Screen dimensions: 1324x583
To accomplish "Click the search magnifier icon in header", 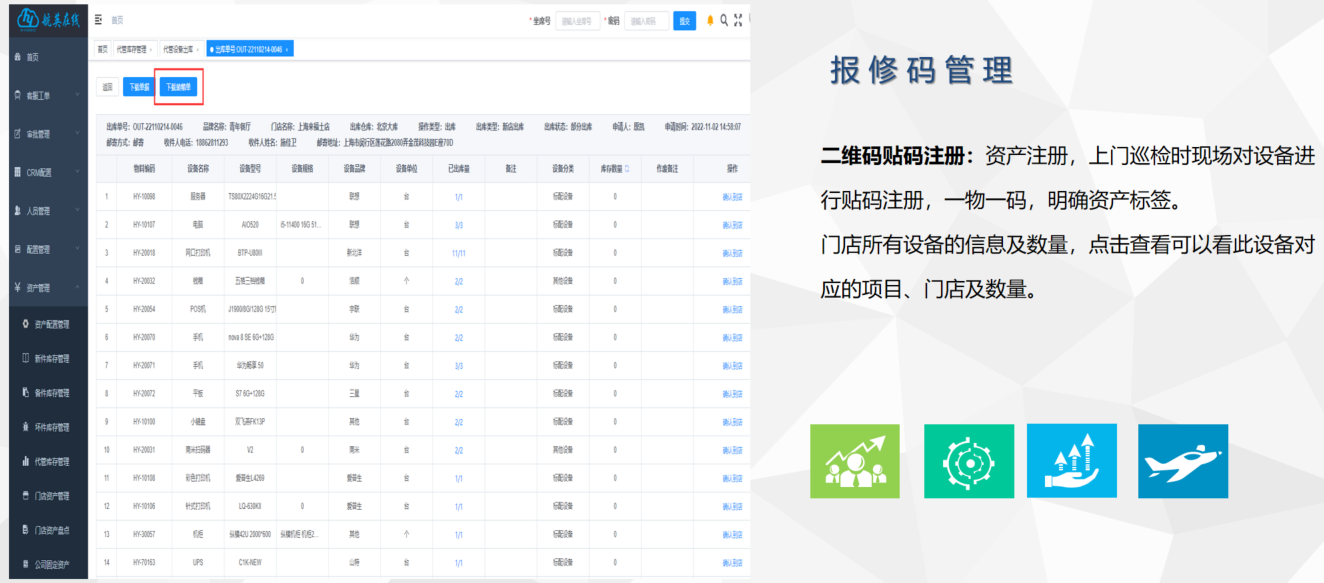I will pos(724,20).
